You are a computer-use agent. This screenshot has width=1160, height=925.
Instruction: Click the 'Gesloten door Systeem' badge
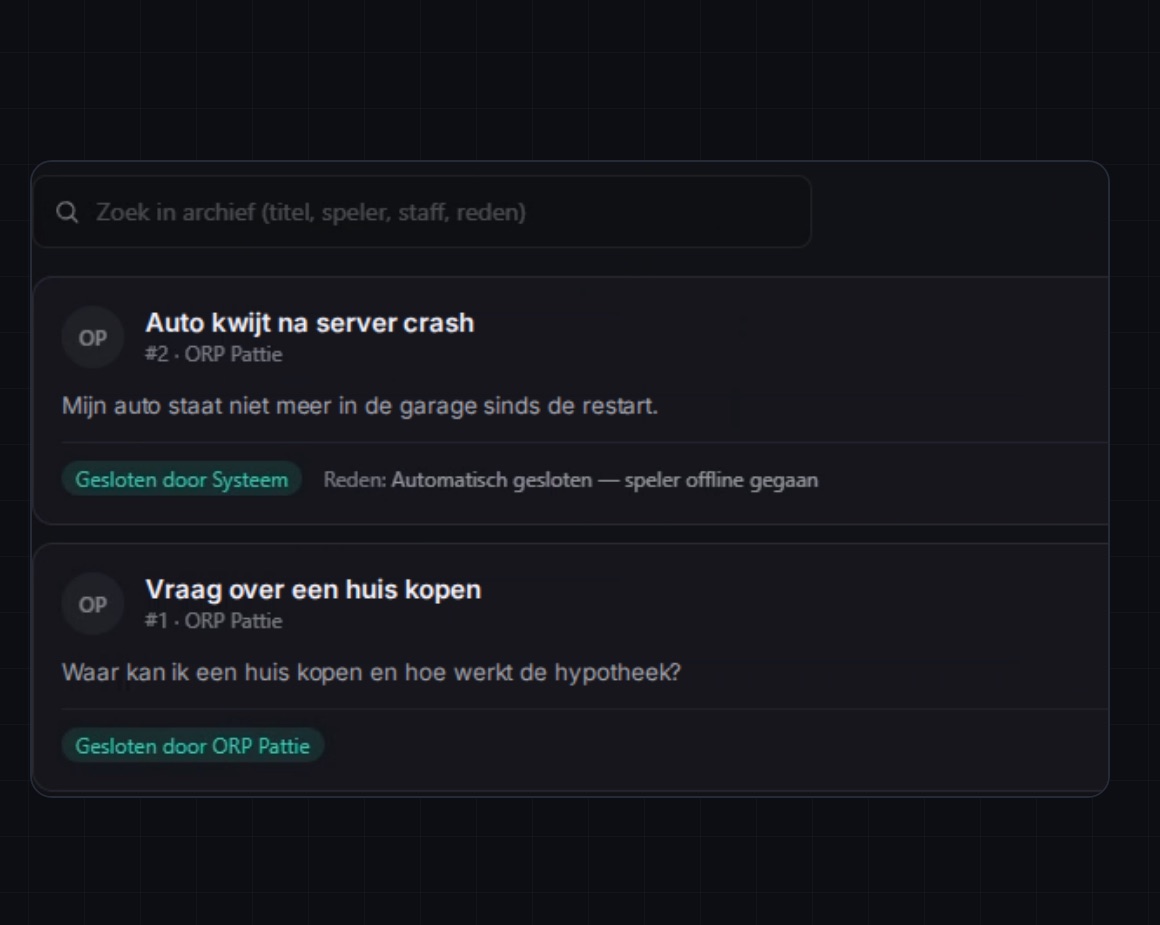click(181, 480)
